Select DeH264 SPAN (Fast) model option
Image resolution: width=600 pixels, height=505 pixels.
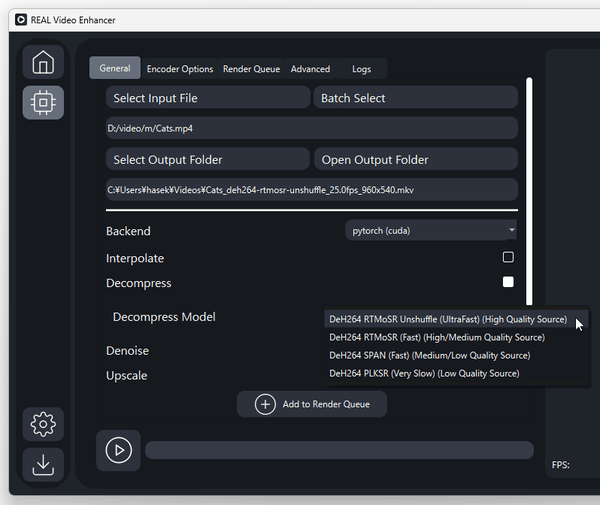pos(430,355)
